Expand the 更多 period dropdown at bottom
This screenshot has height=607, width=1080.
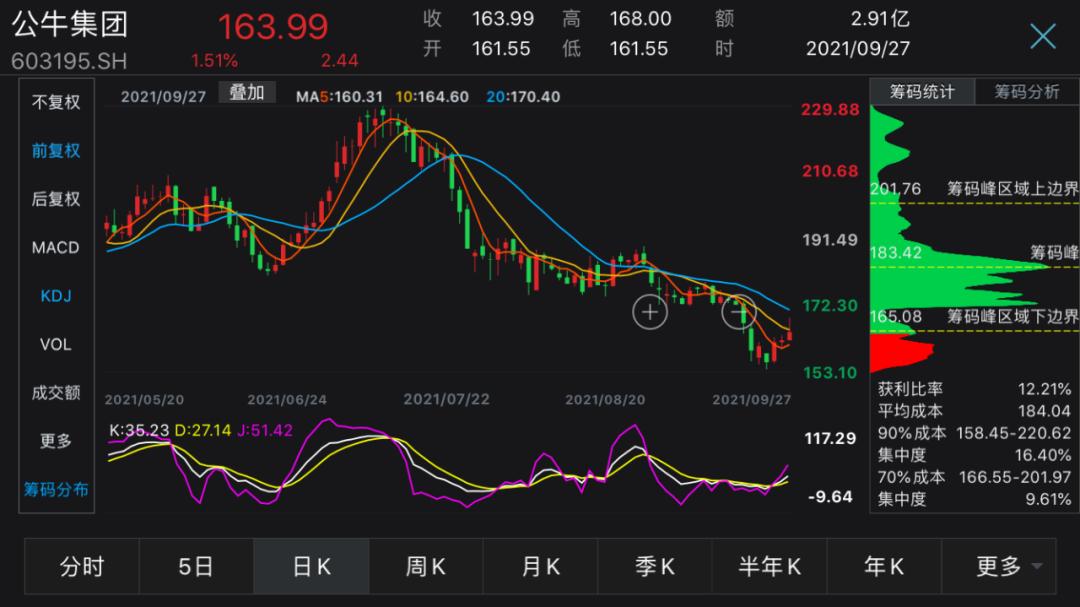(999, 566)
